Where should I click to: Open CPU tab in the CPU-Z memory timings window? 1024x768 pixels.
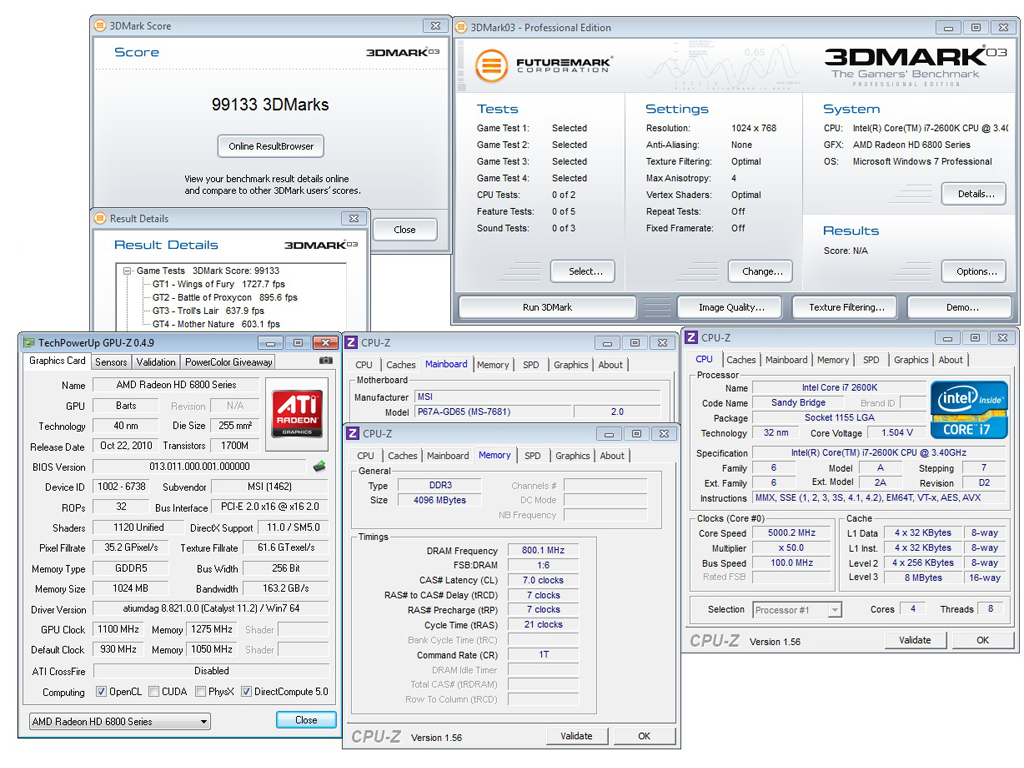tap(366, 456)
